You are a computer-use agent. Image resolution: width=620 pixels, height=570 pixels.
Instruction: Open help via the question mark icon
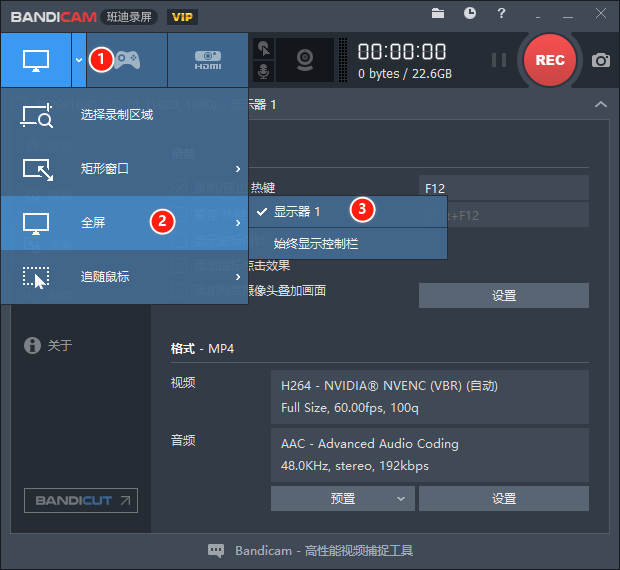point(501,13)
